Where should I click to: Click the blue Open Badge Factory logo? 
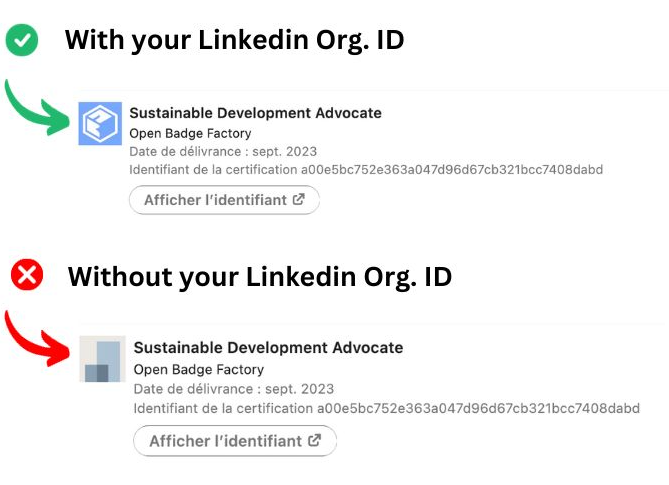(x=99, y=124)
